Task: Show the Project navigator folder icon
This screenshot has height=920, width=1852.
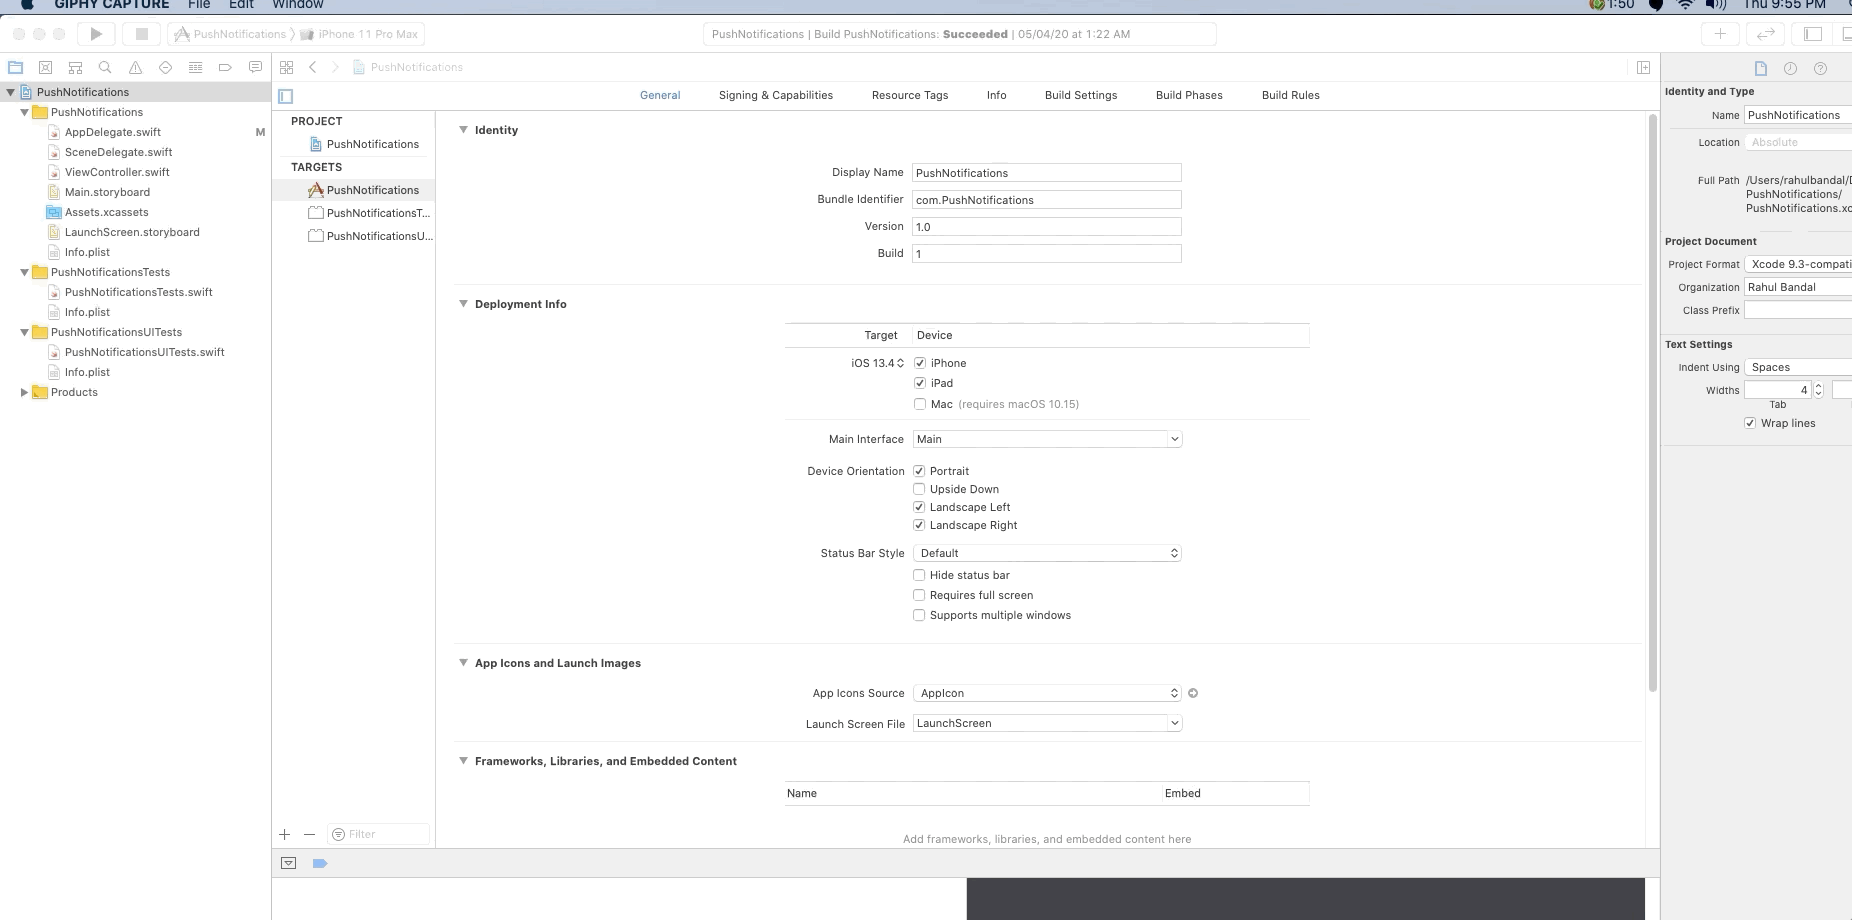Action: coord(15,67)
